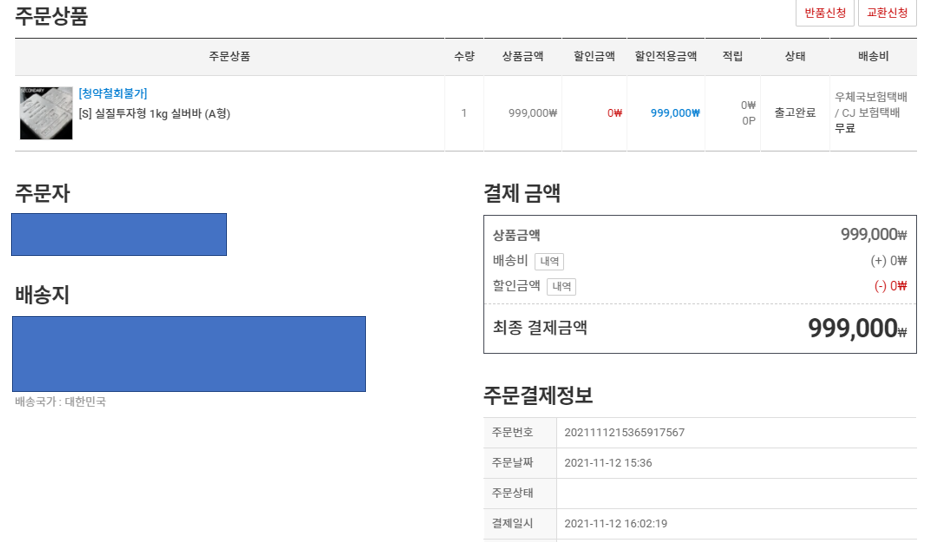Select order date 2021-11-12 15:36
The height and width of the screenshot is (542, 933).
point(608,463)
